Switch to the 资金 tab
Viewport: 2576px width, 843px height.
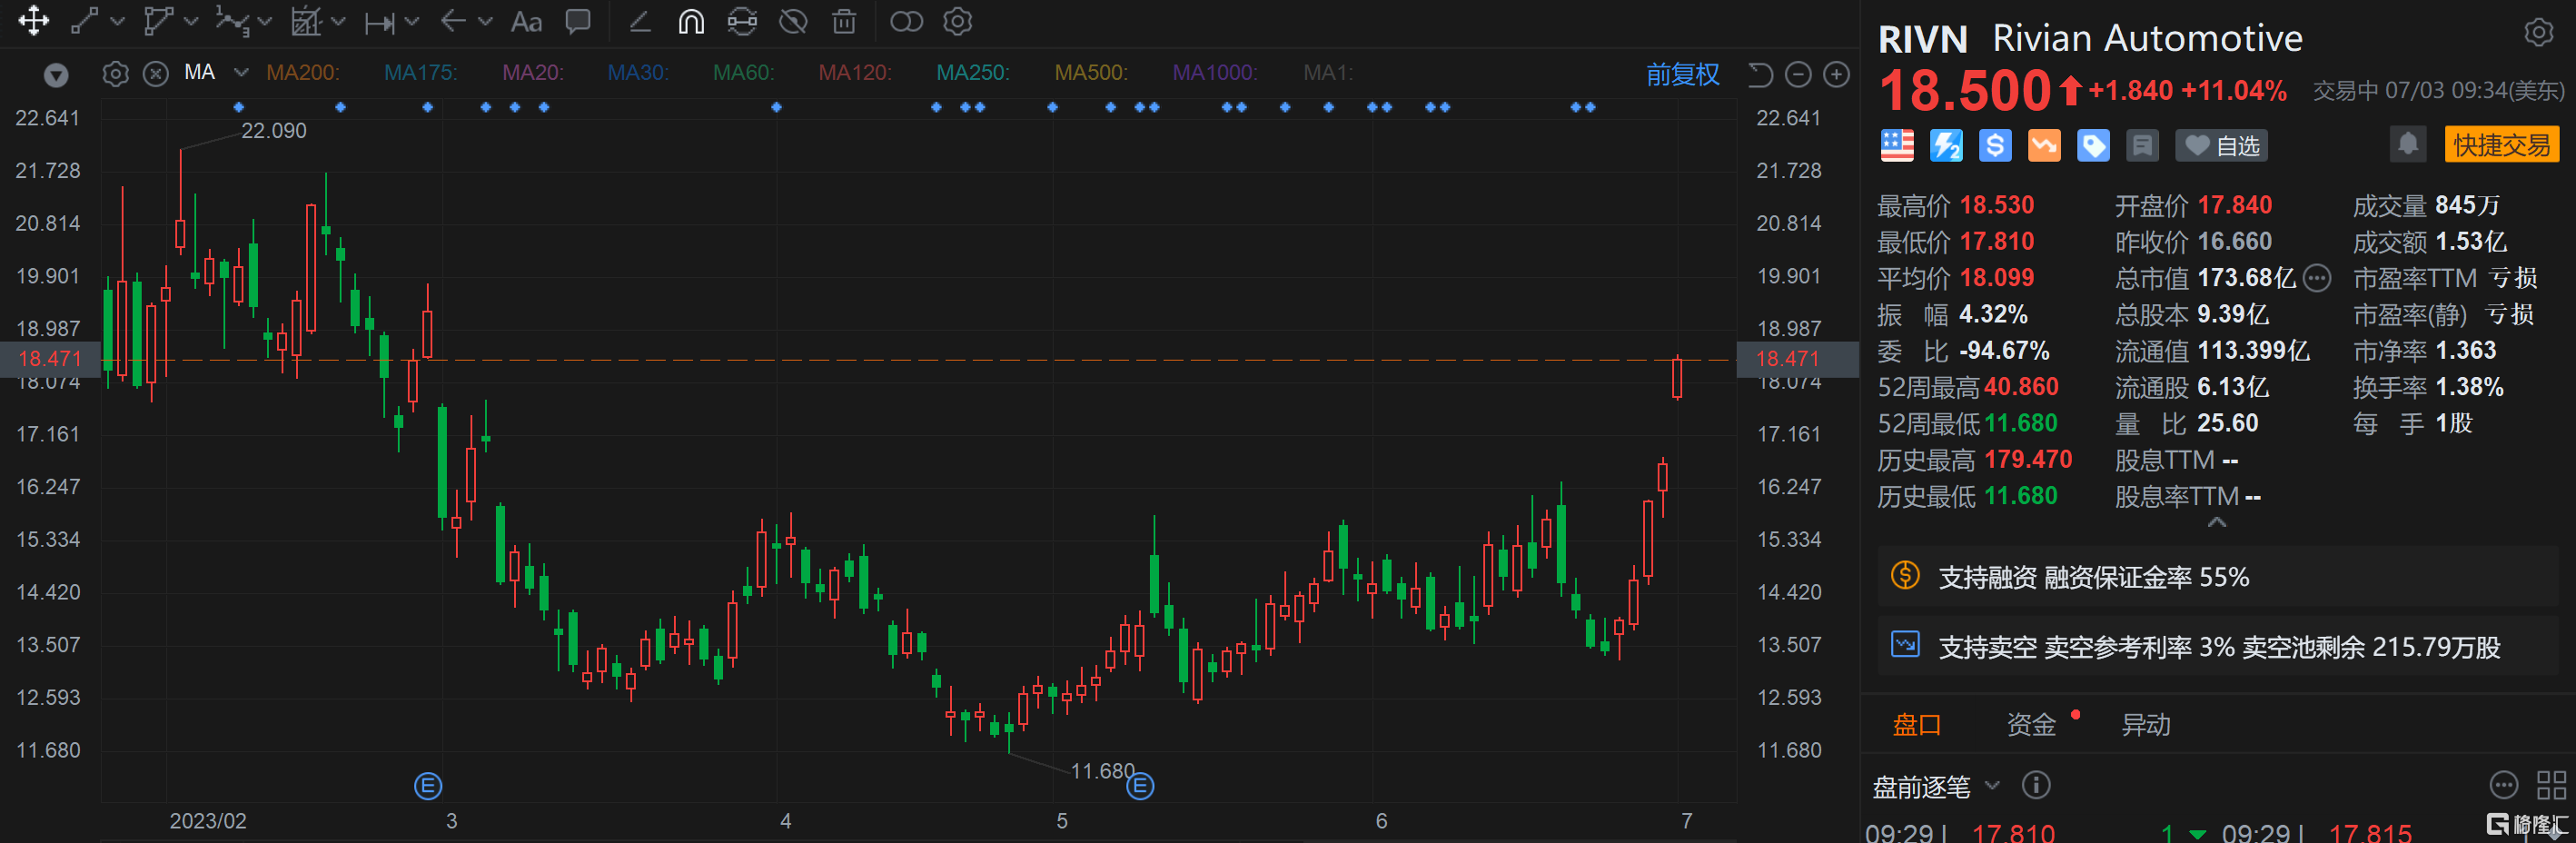2031,725
